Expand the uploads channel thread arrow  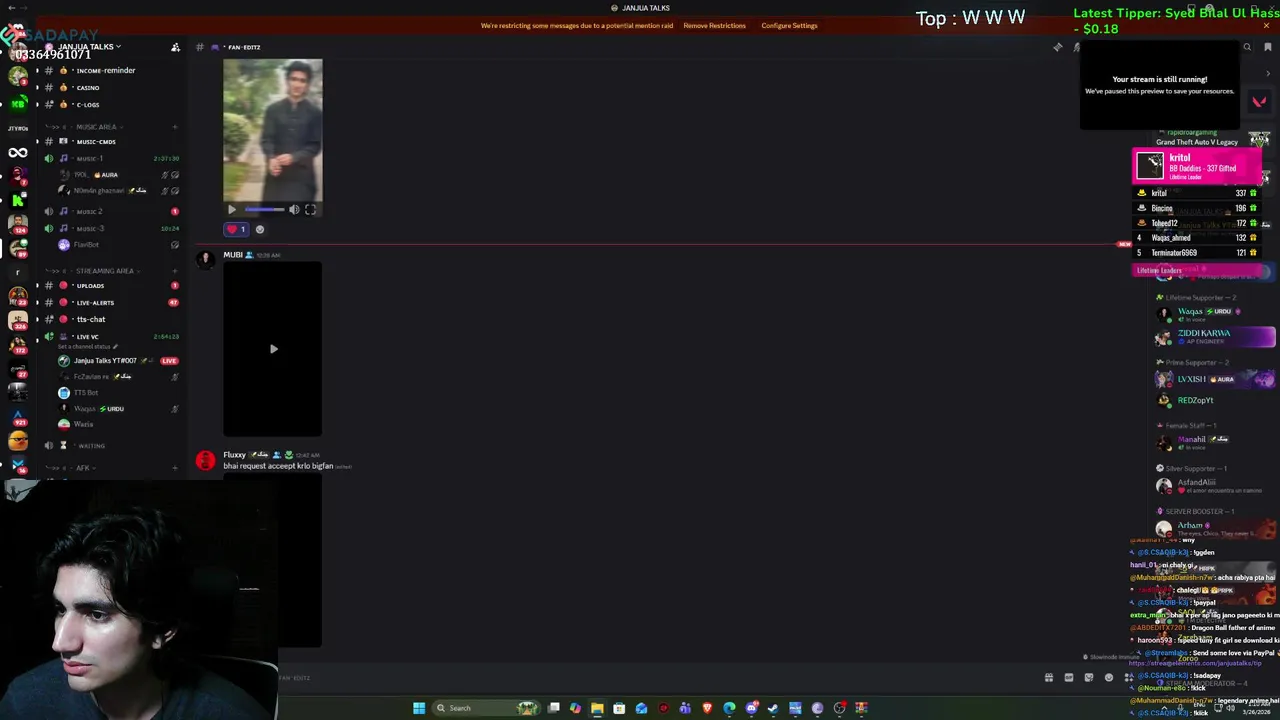pos(37,285)
